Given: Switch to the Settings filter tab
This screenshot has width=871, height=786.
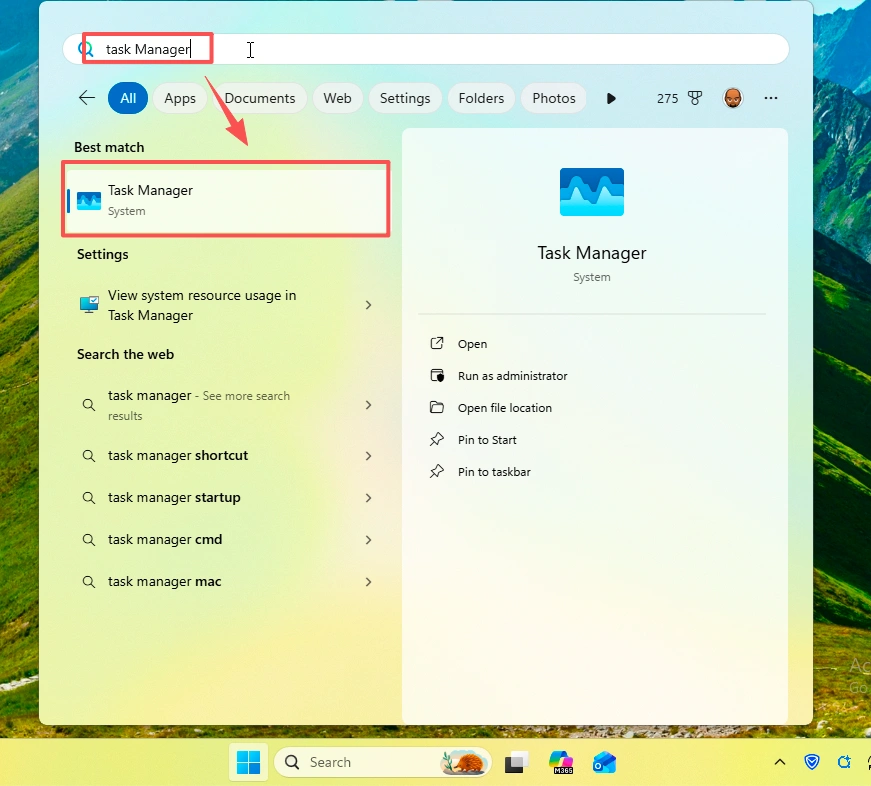Looking at the screenshot, I should (x=405, y=98).
